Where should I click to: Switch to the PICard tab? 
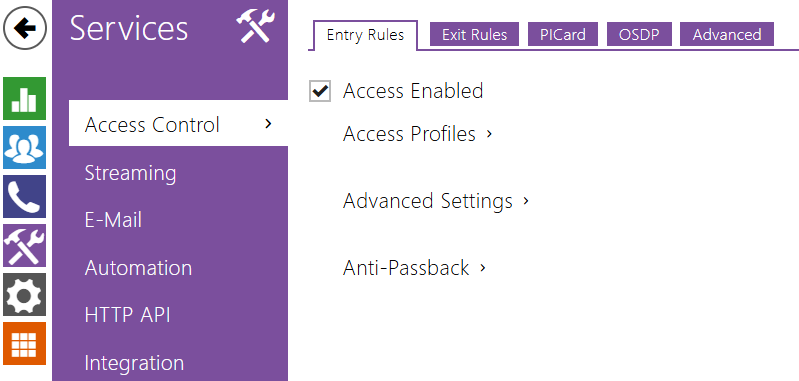point(563,35)
